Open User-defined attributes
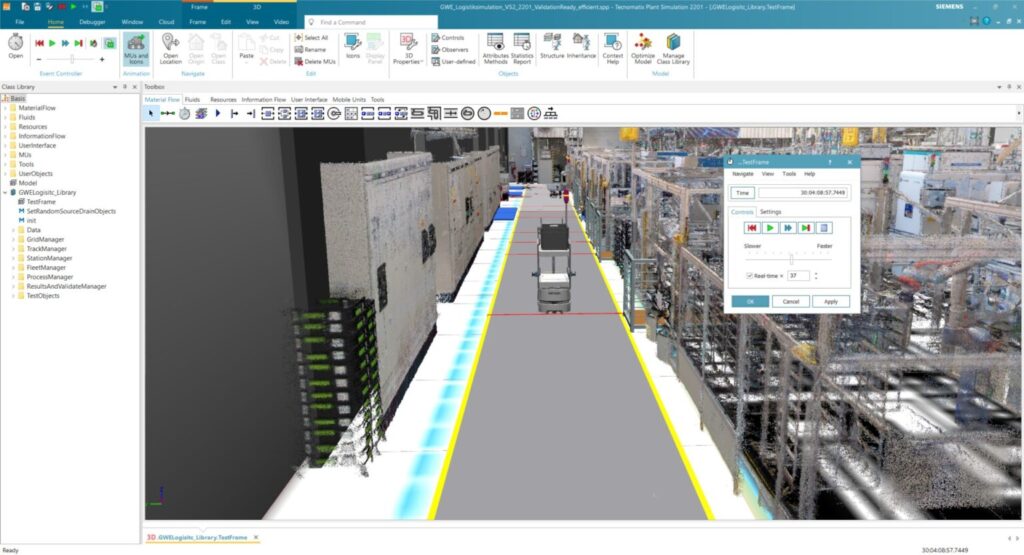Screen dimensions: 1024x555 453,61
